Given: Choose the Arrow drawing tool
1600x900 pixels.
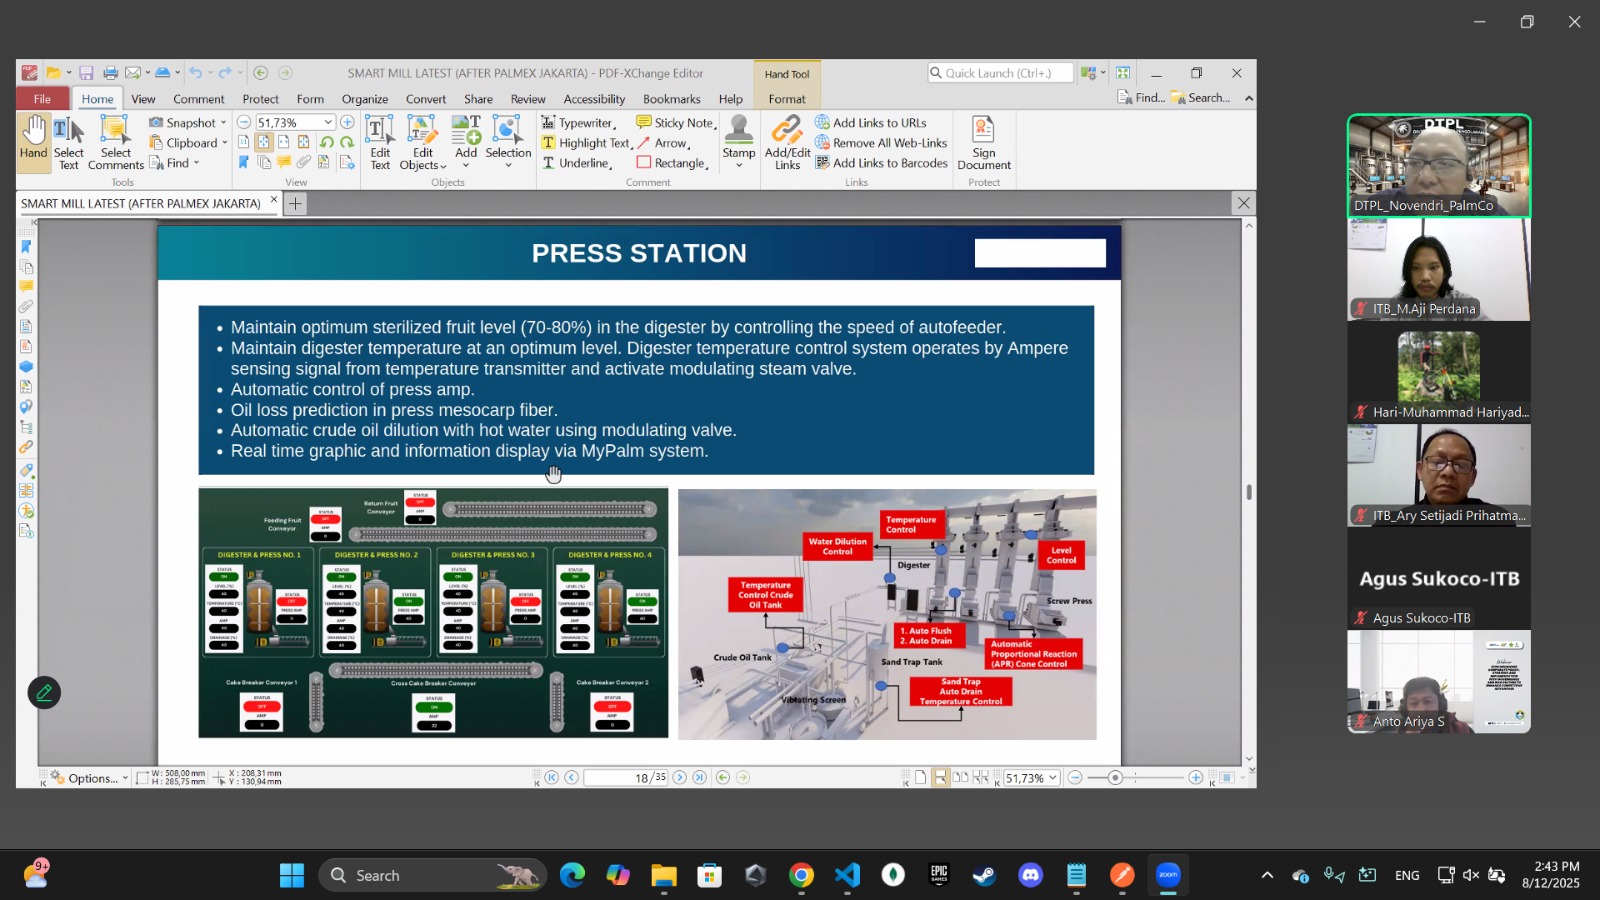Looking at the screenshot, I should (x=663, y=143).
